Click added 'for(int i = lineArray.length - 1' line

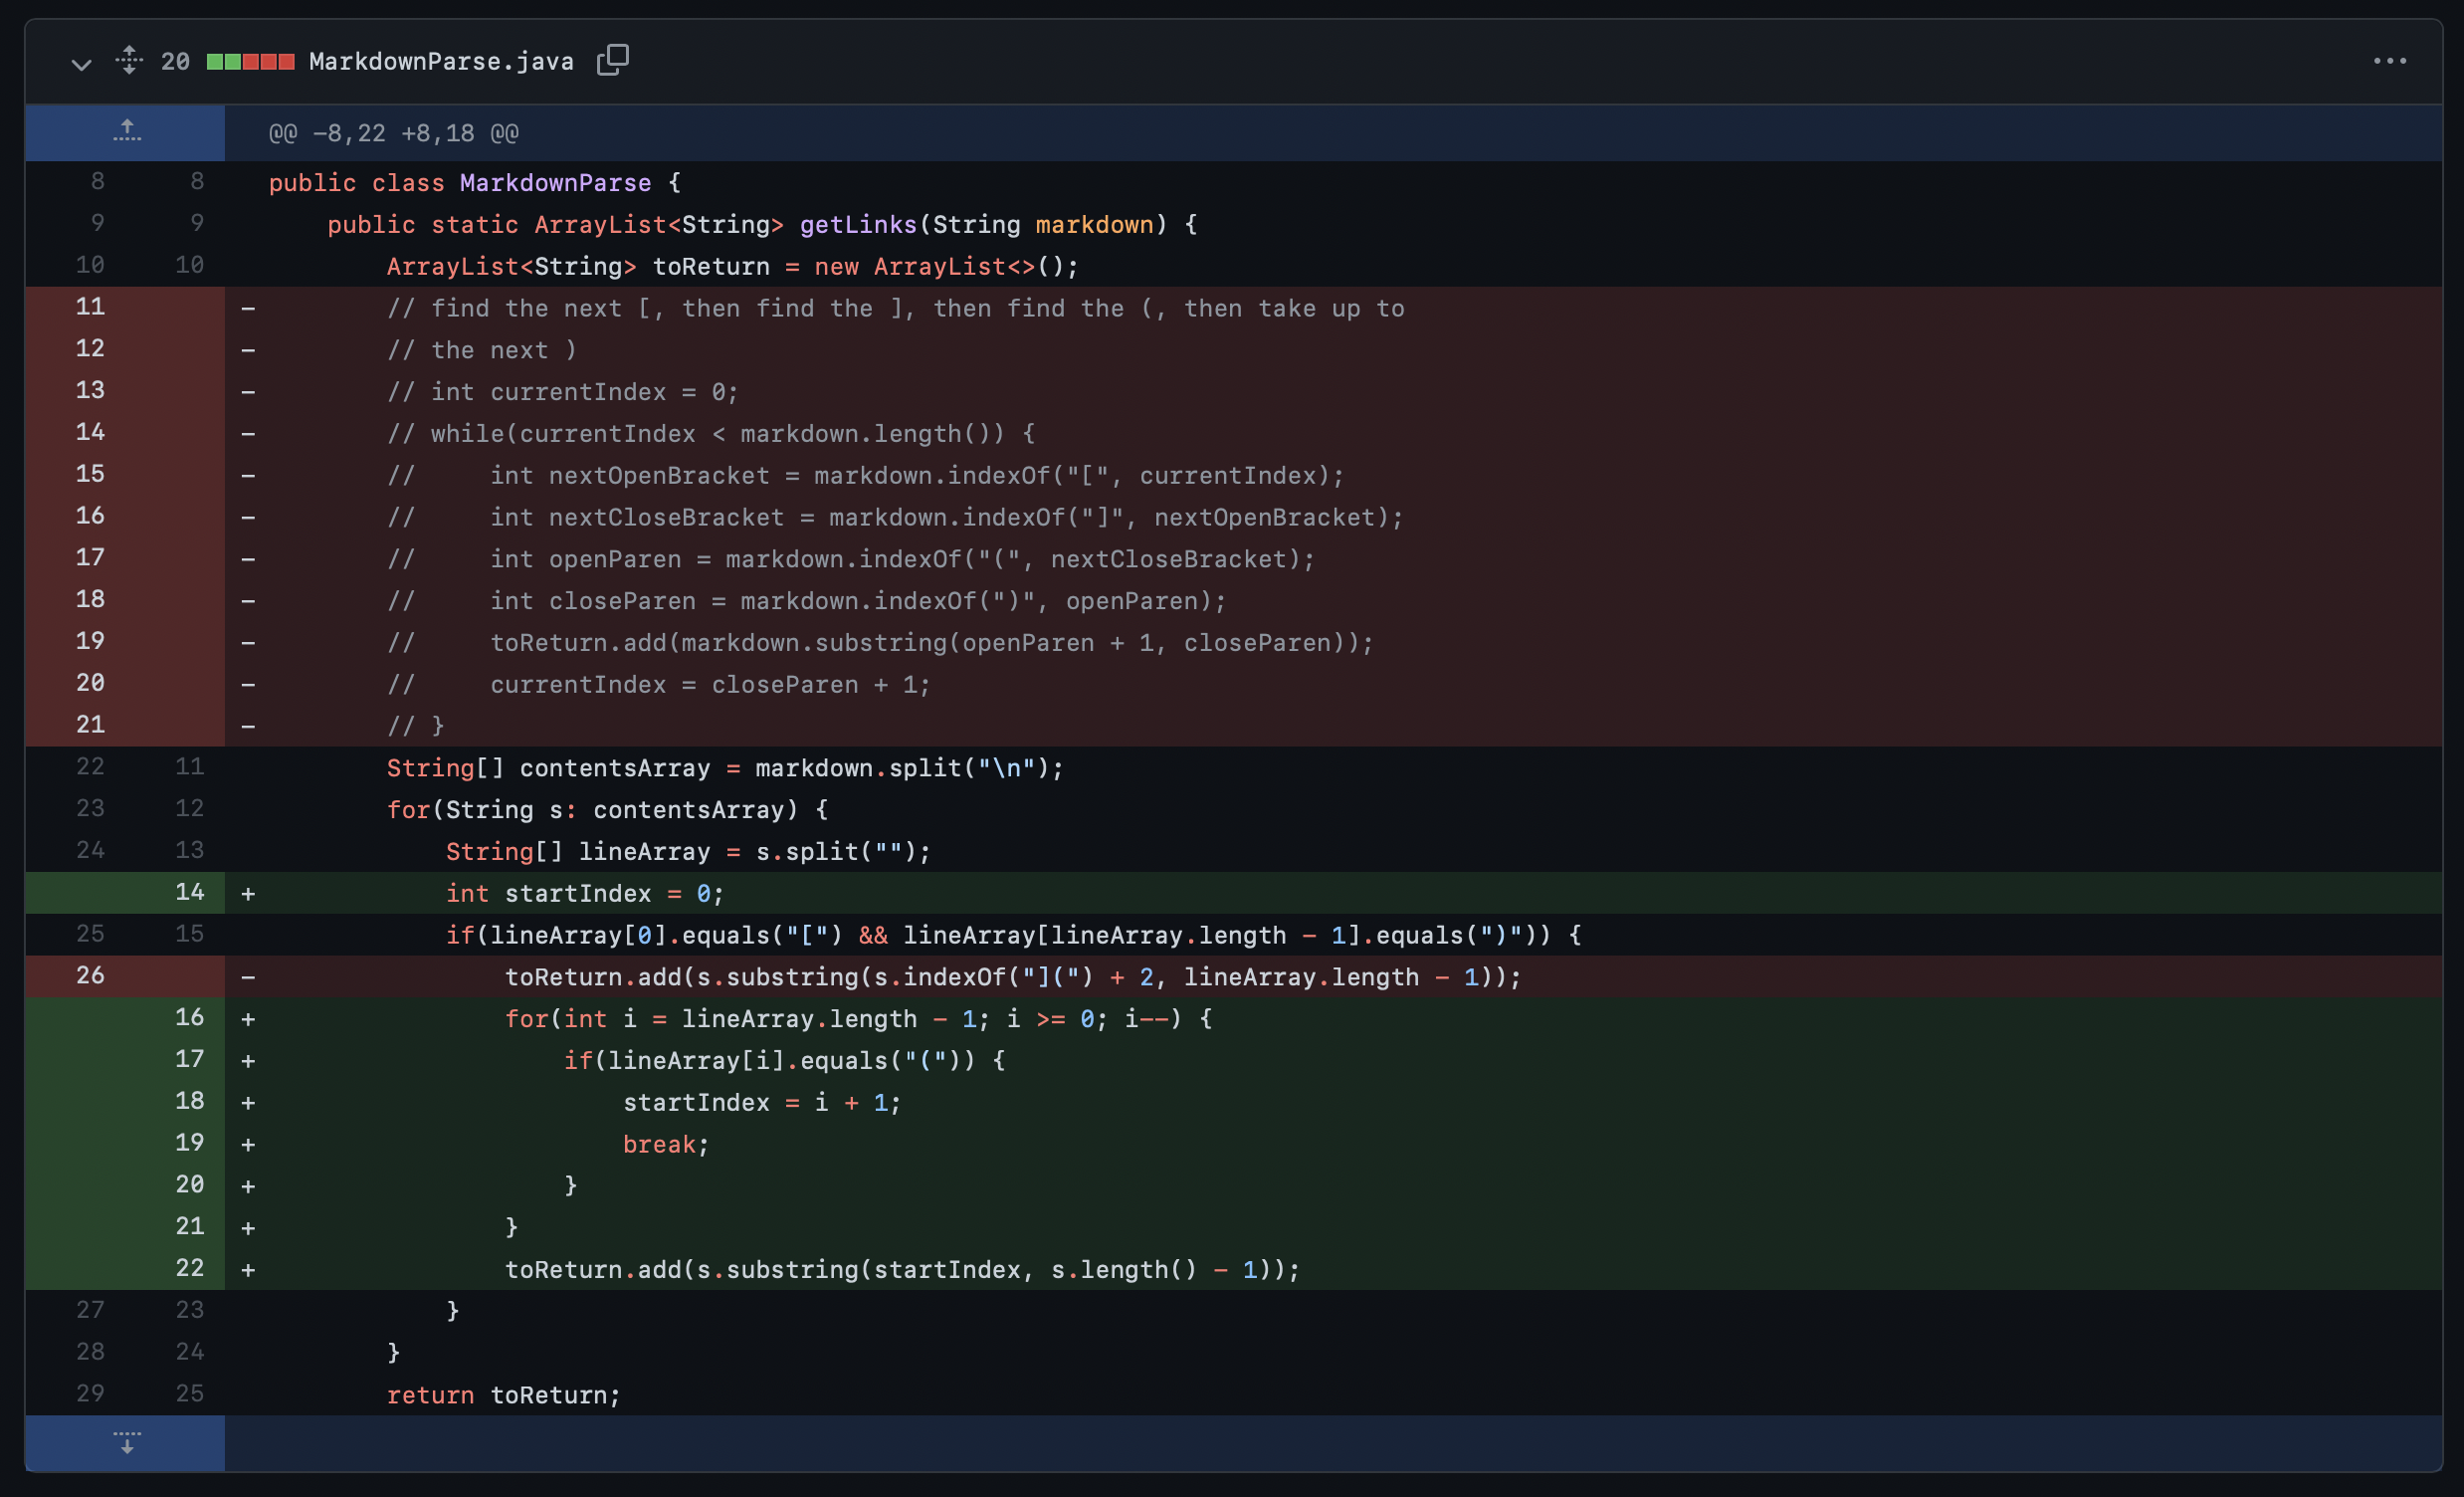(x=858, y=1020)
